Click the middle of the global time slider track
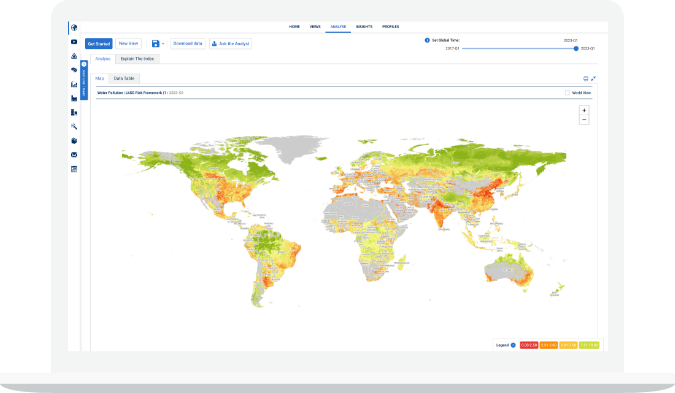Image resolution: width=675 pixels, height=393 pixels. point(519,49)
